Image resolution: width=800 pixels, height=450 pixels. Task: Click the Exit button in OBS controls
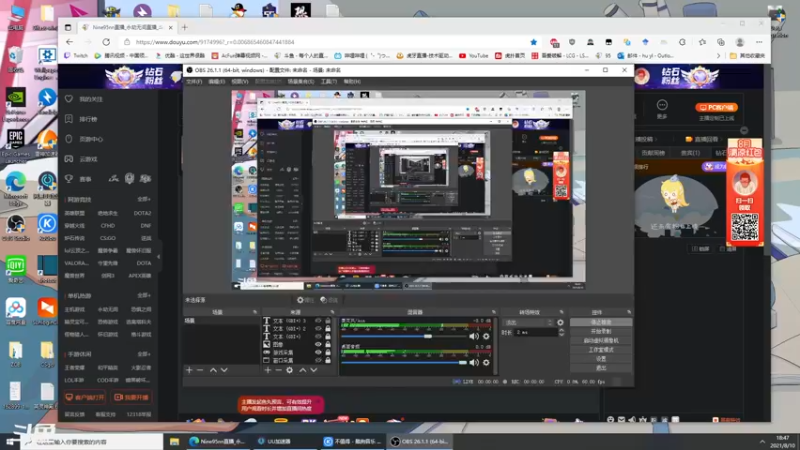point(601,367)
